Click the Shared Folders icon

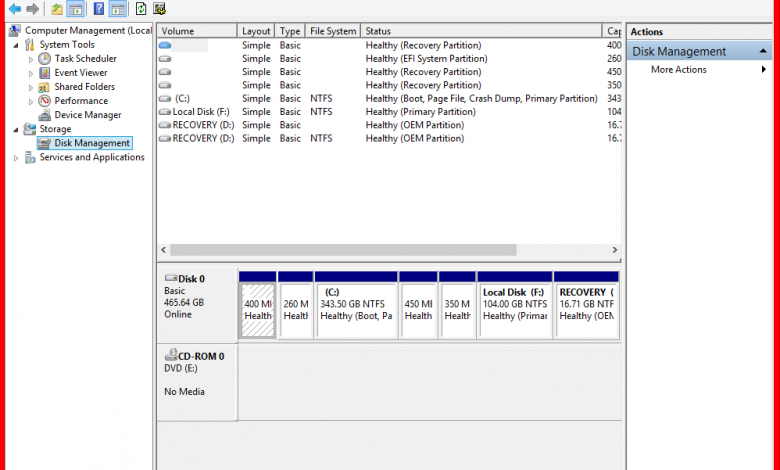44,87
